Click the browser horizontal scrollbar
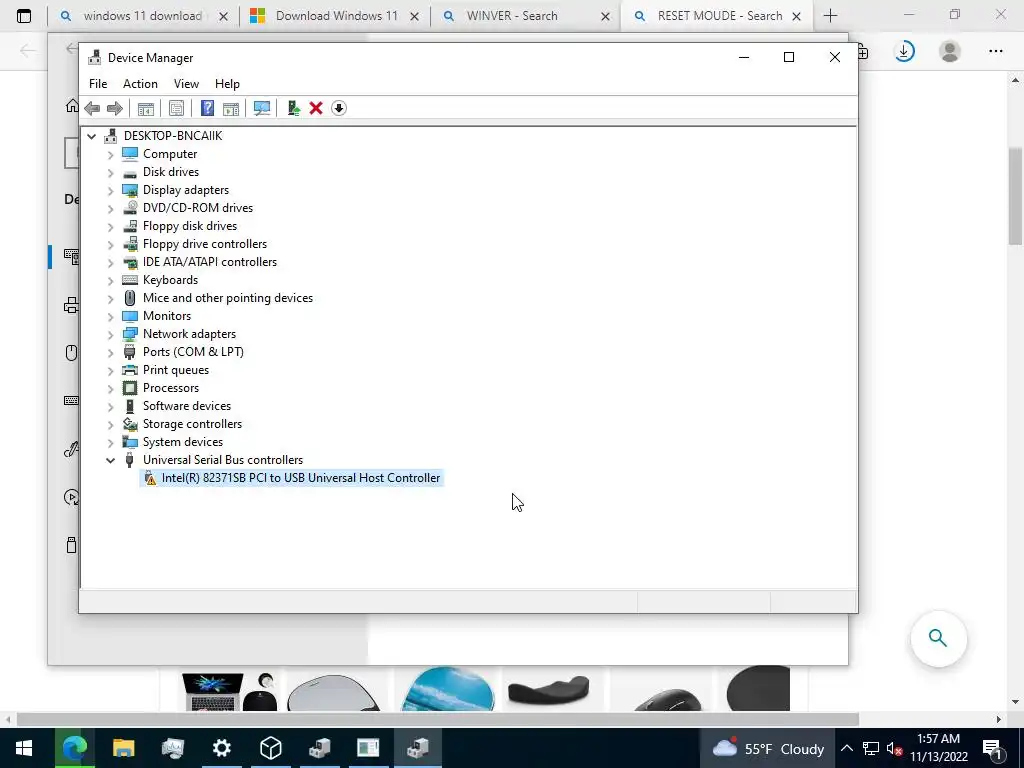The height and width of the screenshot is (768, 1024). point(438,720)
